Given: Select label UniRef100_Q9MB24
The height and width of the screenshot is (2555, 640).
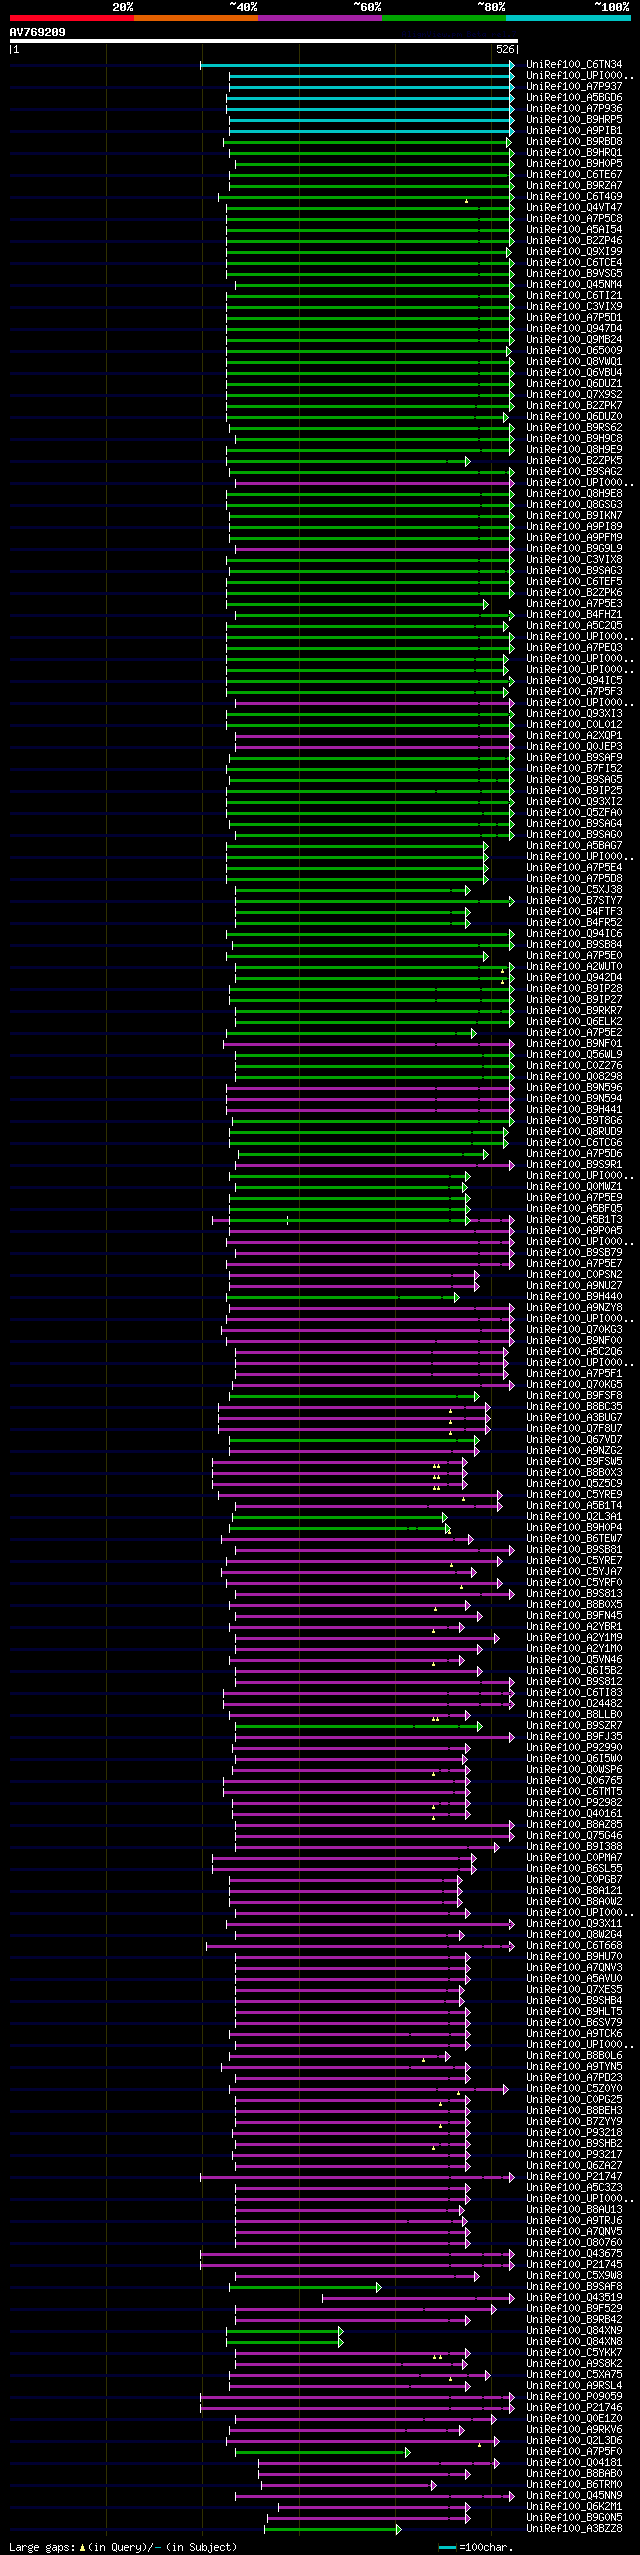Looking at the screenshot, I should (574, 340).
